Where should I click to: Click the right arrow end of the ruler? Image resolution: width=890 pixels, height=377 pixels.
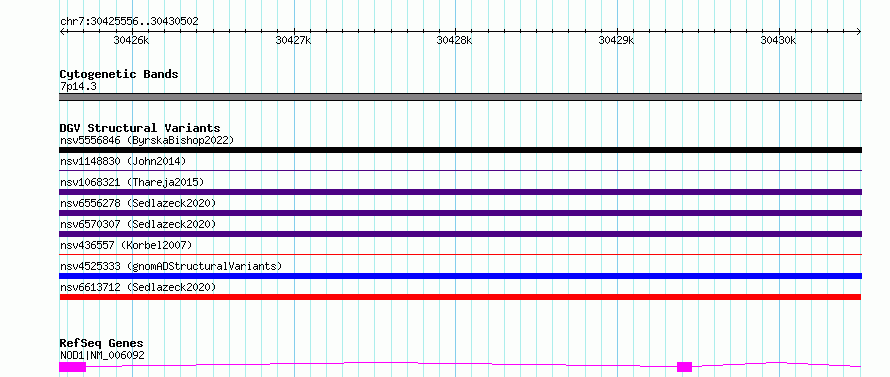pyautogui.click(x=859, y=32)
